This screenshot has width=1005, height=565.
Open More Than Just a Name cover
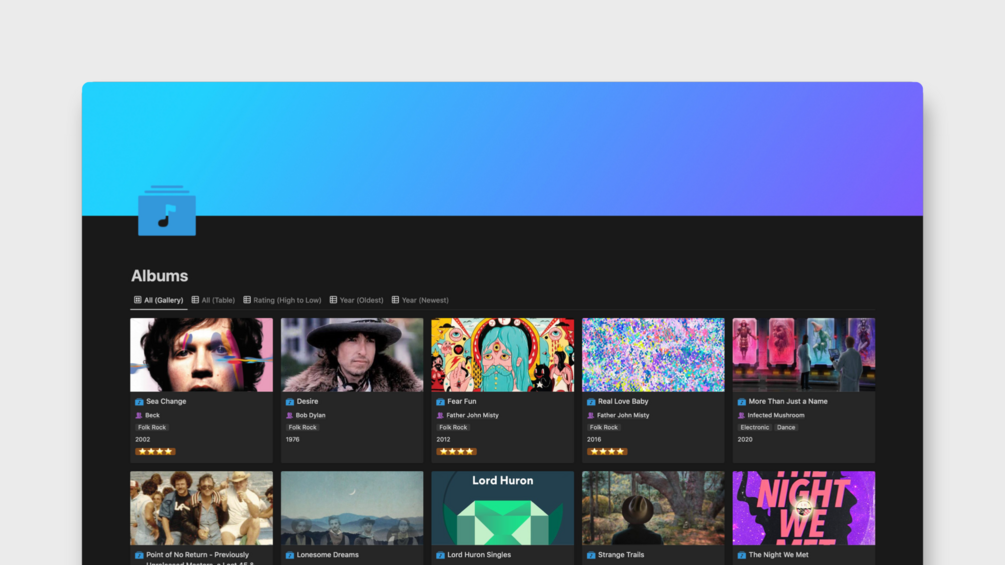coord(804,355)
